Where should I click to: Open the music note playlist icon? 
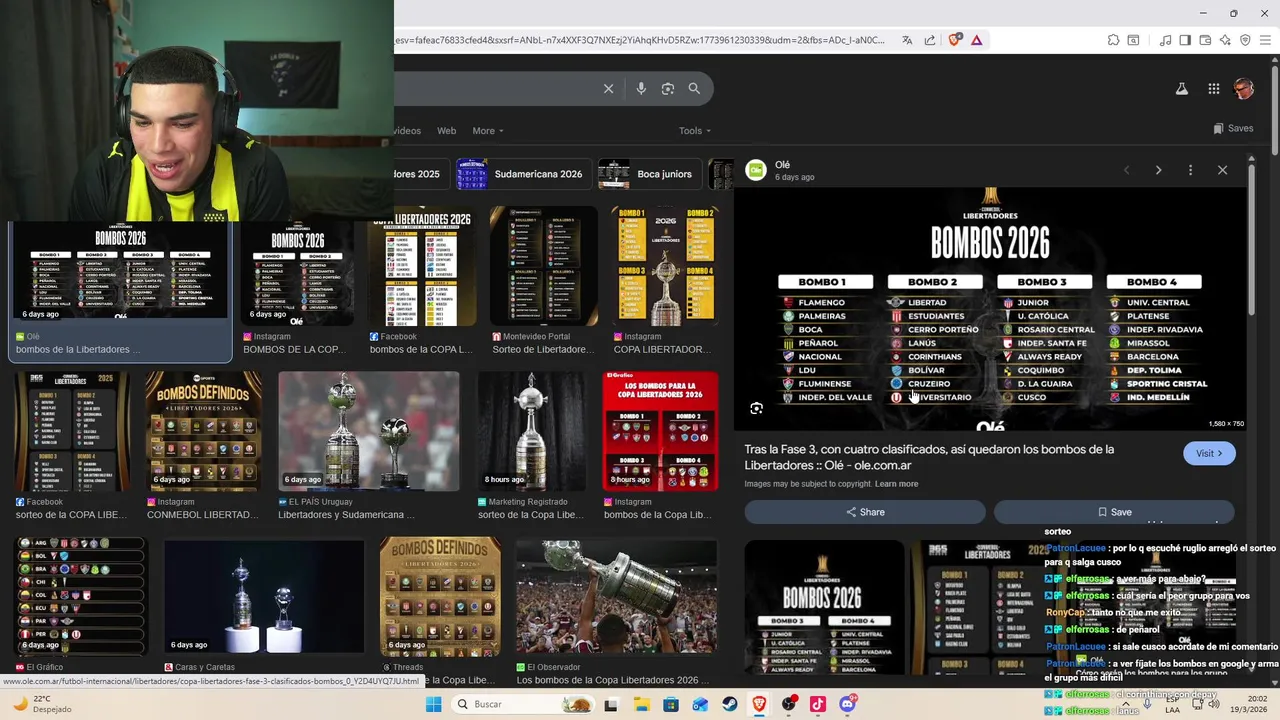click(1165, 40)
